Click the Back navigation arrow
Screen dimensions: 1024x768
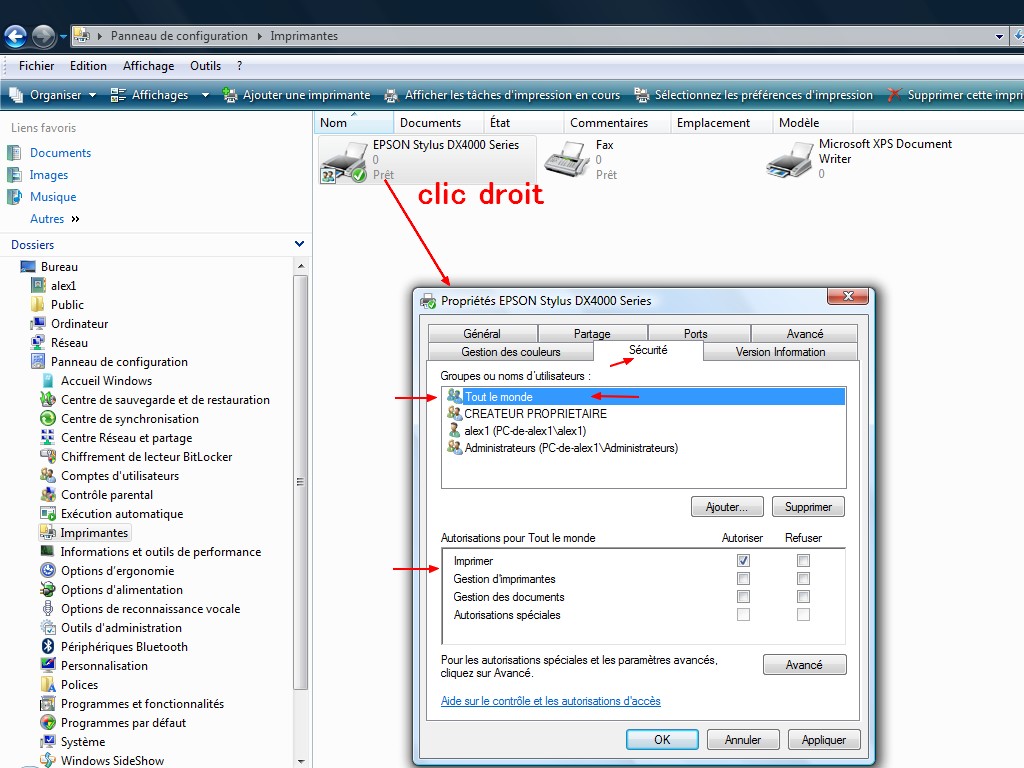coord(16,36)
